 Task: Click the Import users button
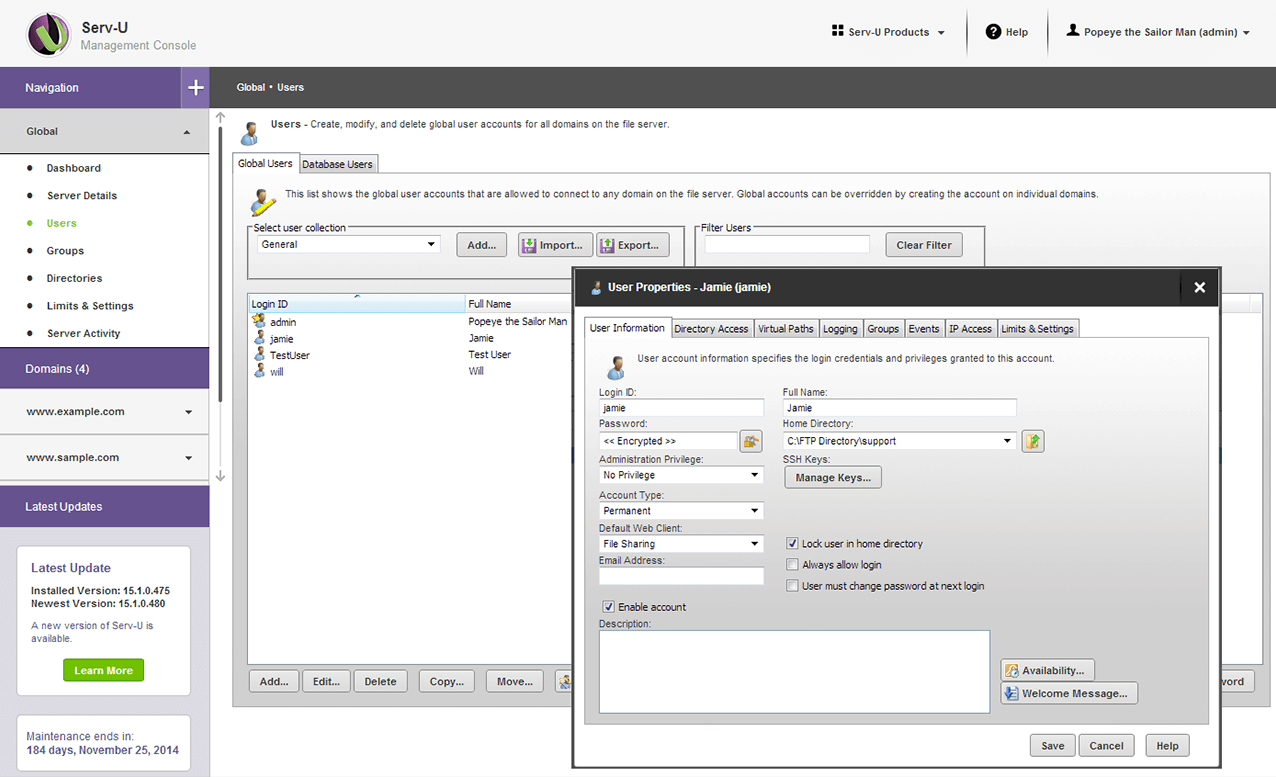555,245
